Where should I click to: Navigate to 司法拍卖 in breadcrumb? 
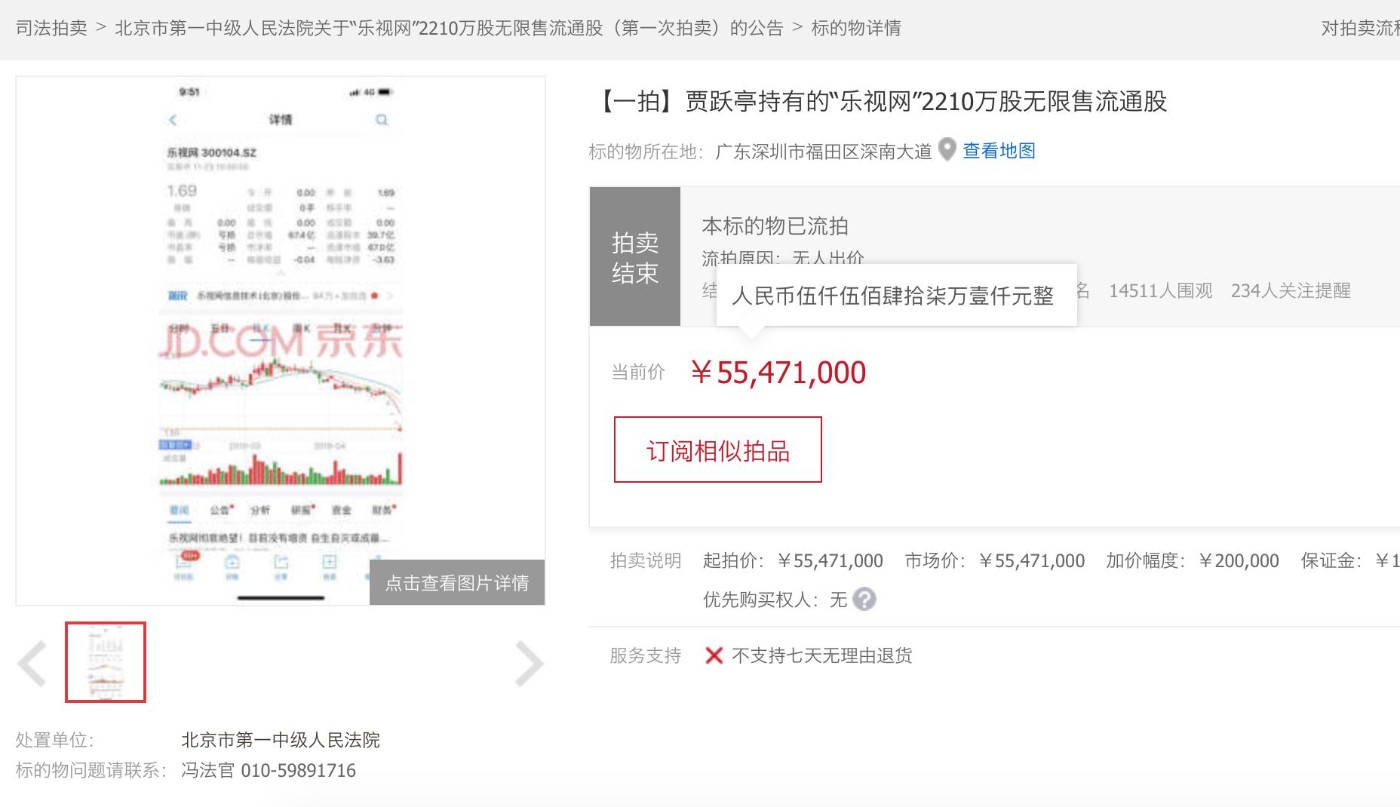click(x=51, y=28)
